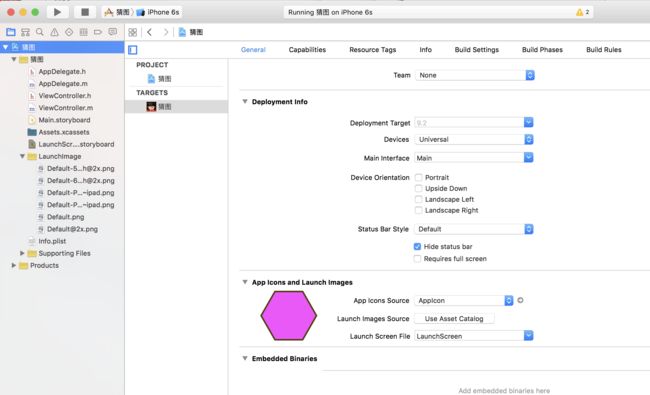650x395 pixels.
Task: Expand the Supporting Files folder
Action: point(22,253)
